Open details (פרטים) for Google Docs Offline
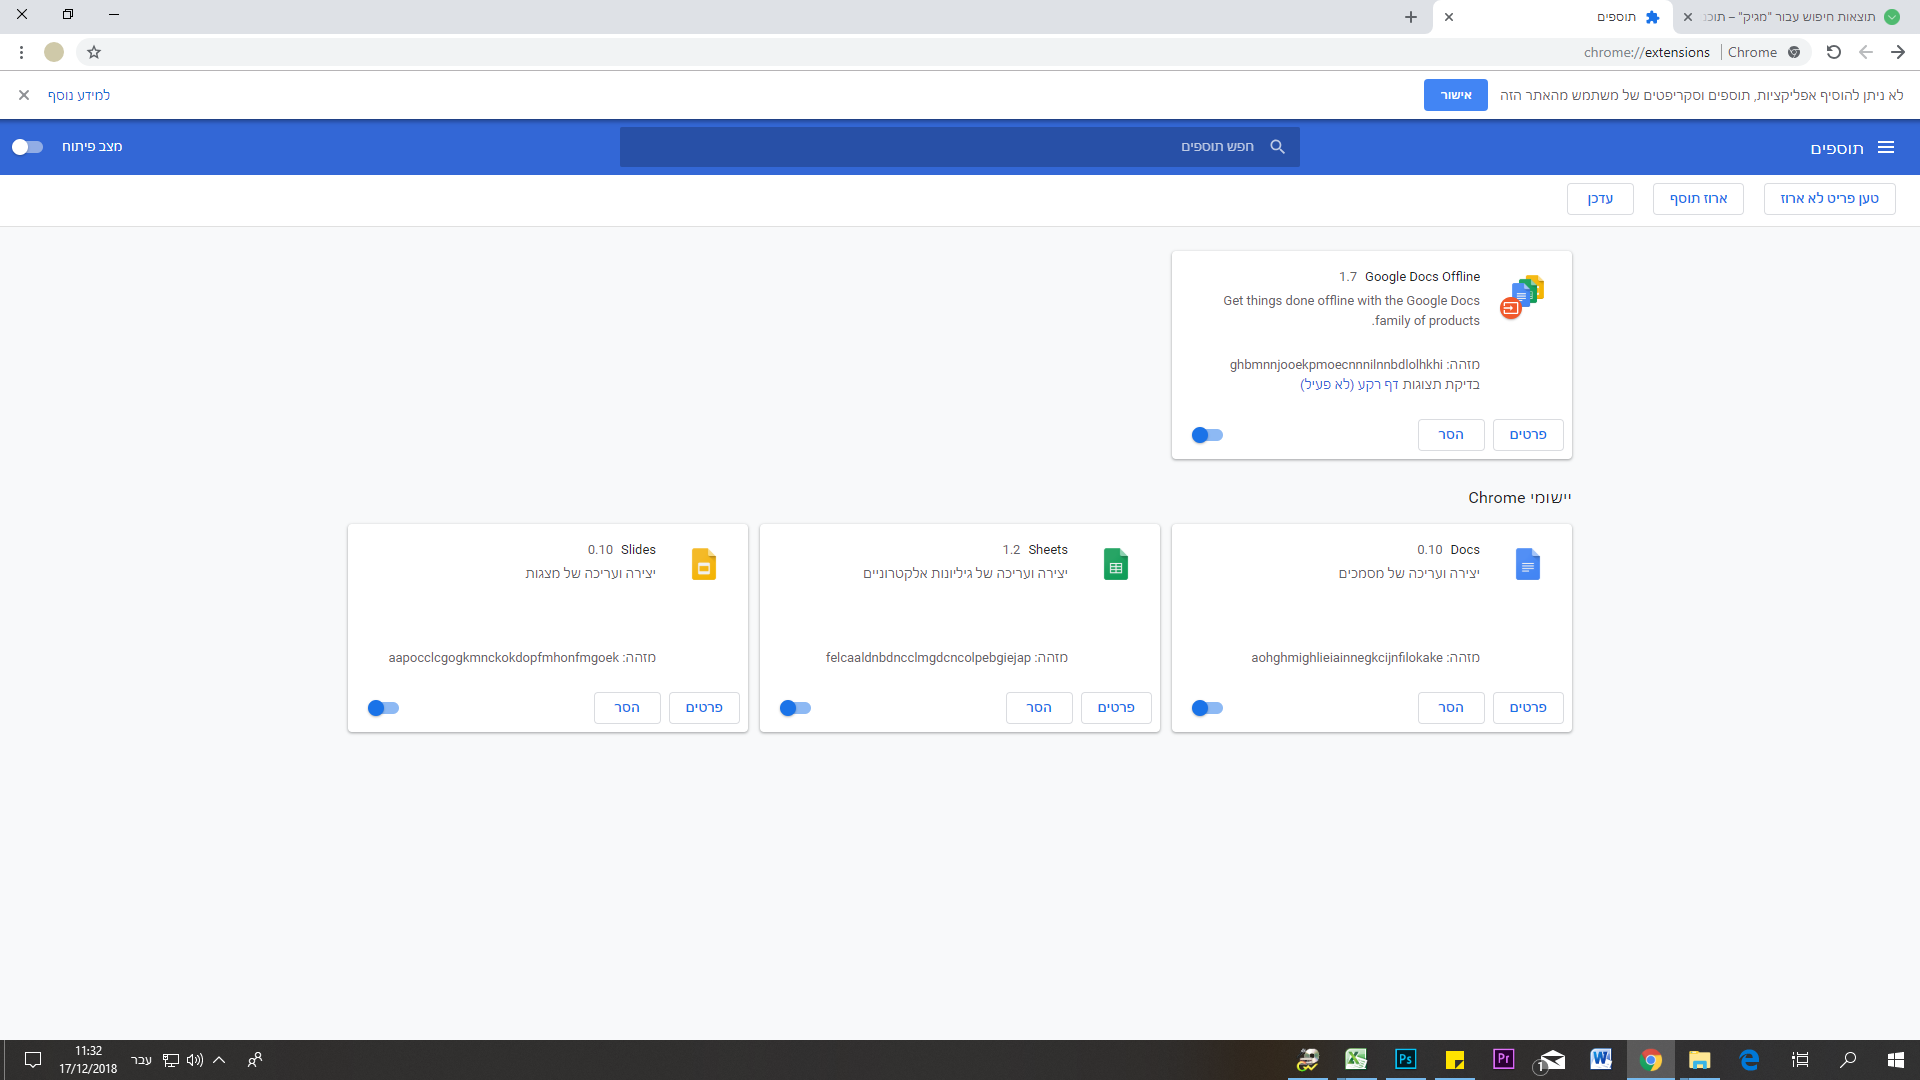The image size is (1920, 1080). pos(1527,435)
